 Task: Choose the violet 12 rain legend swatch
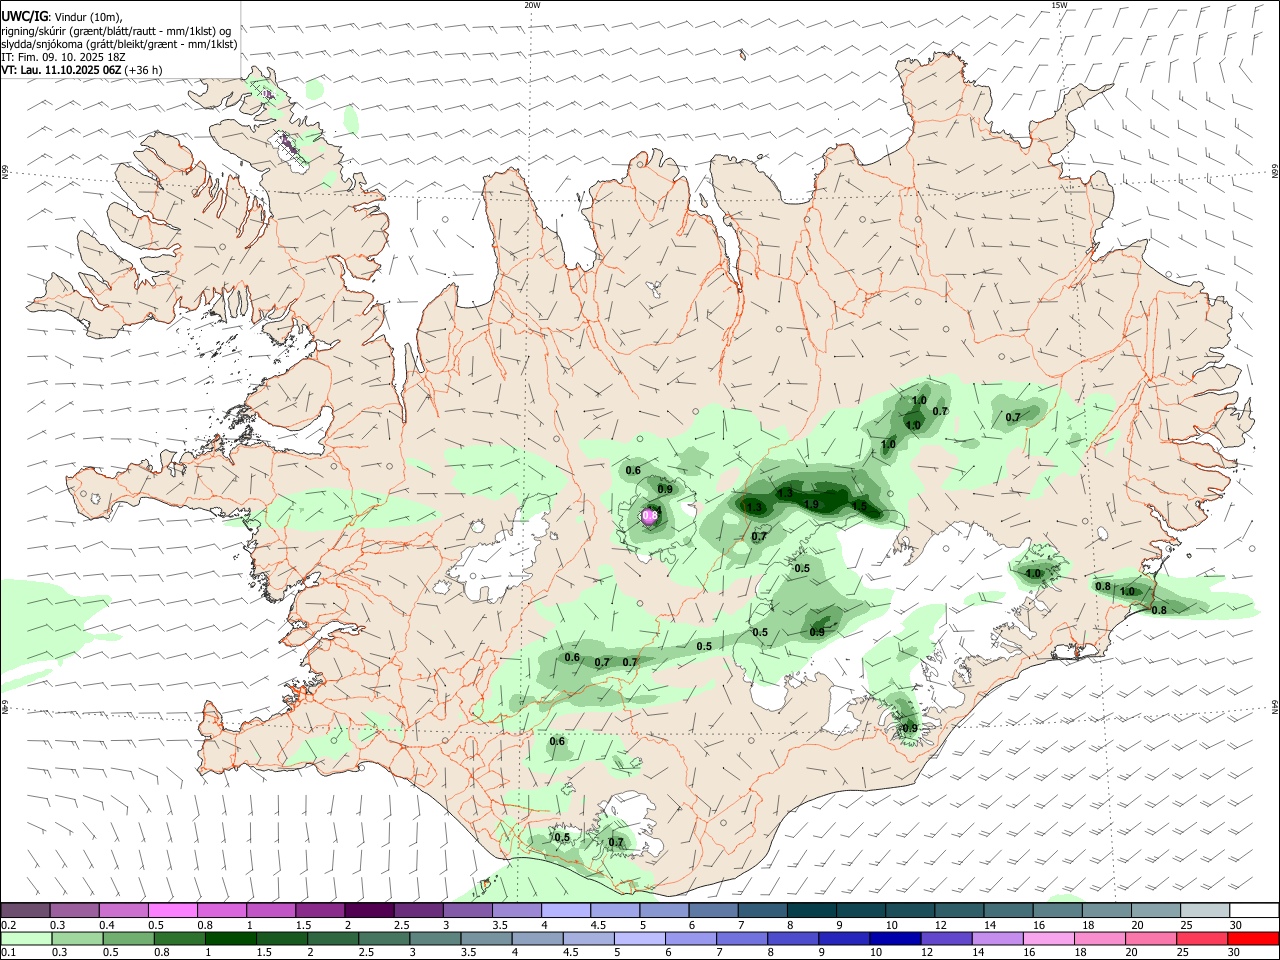pyautogui.click(x=947, y=938)
